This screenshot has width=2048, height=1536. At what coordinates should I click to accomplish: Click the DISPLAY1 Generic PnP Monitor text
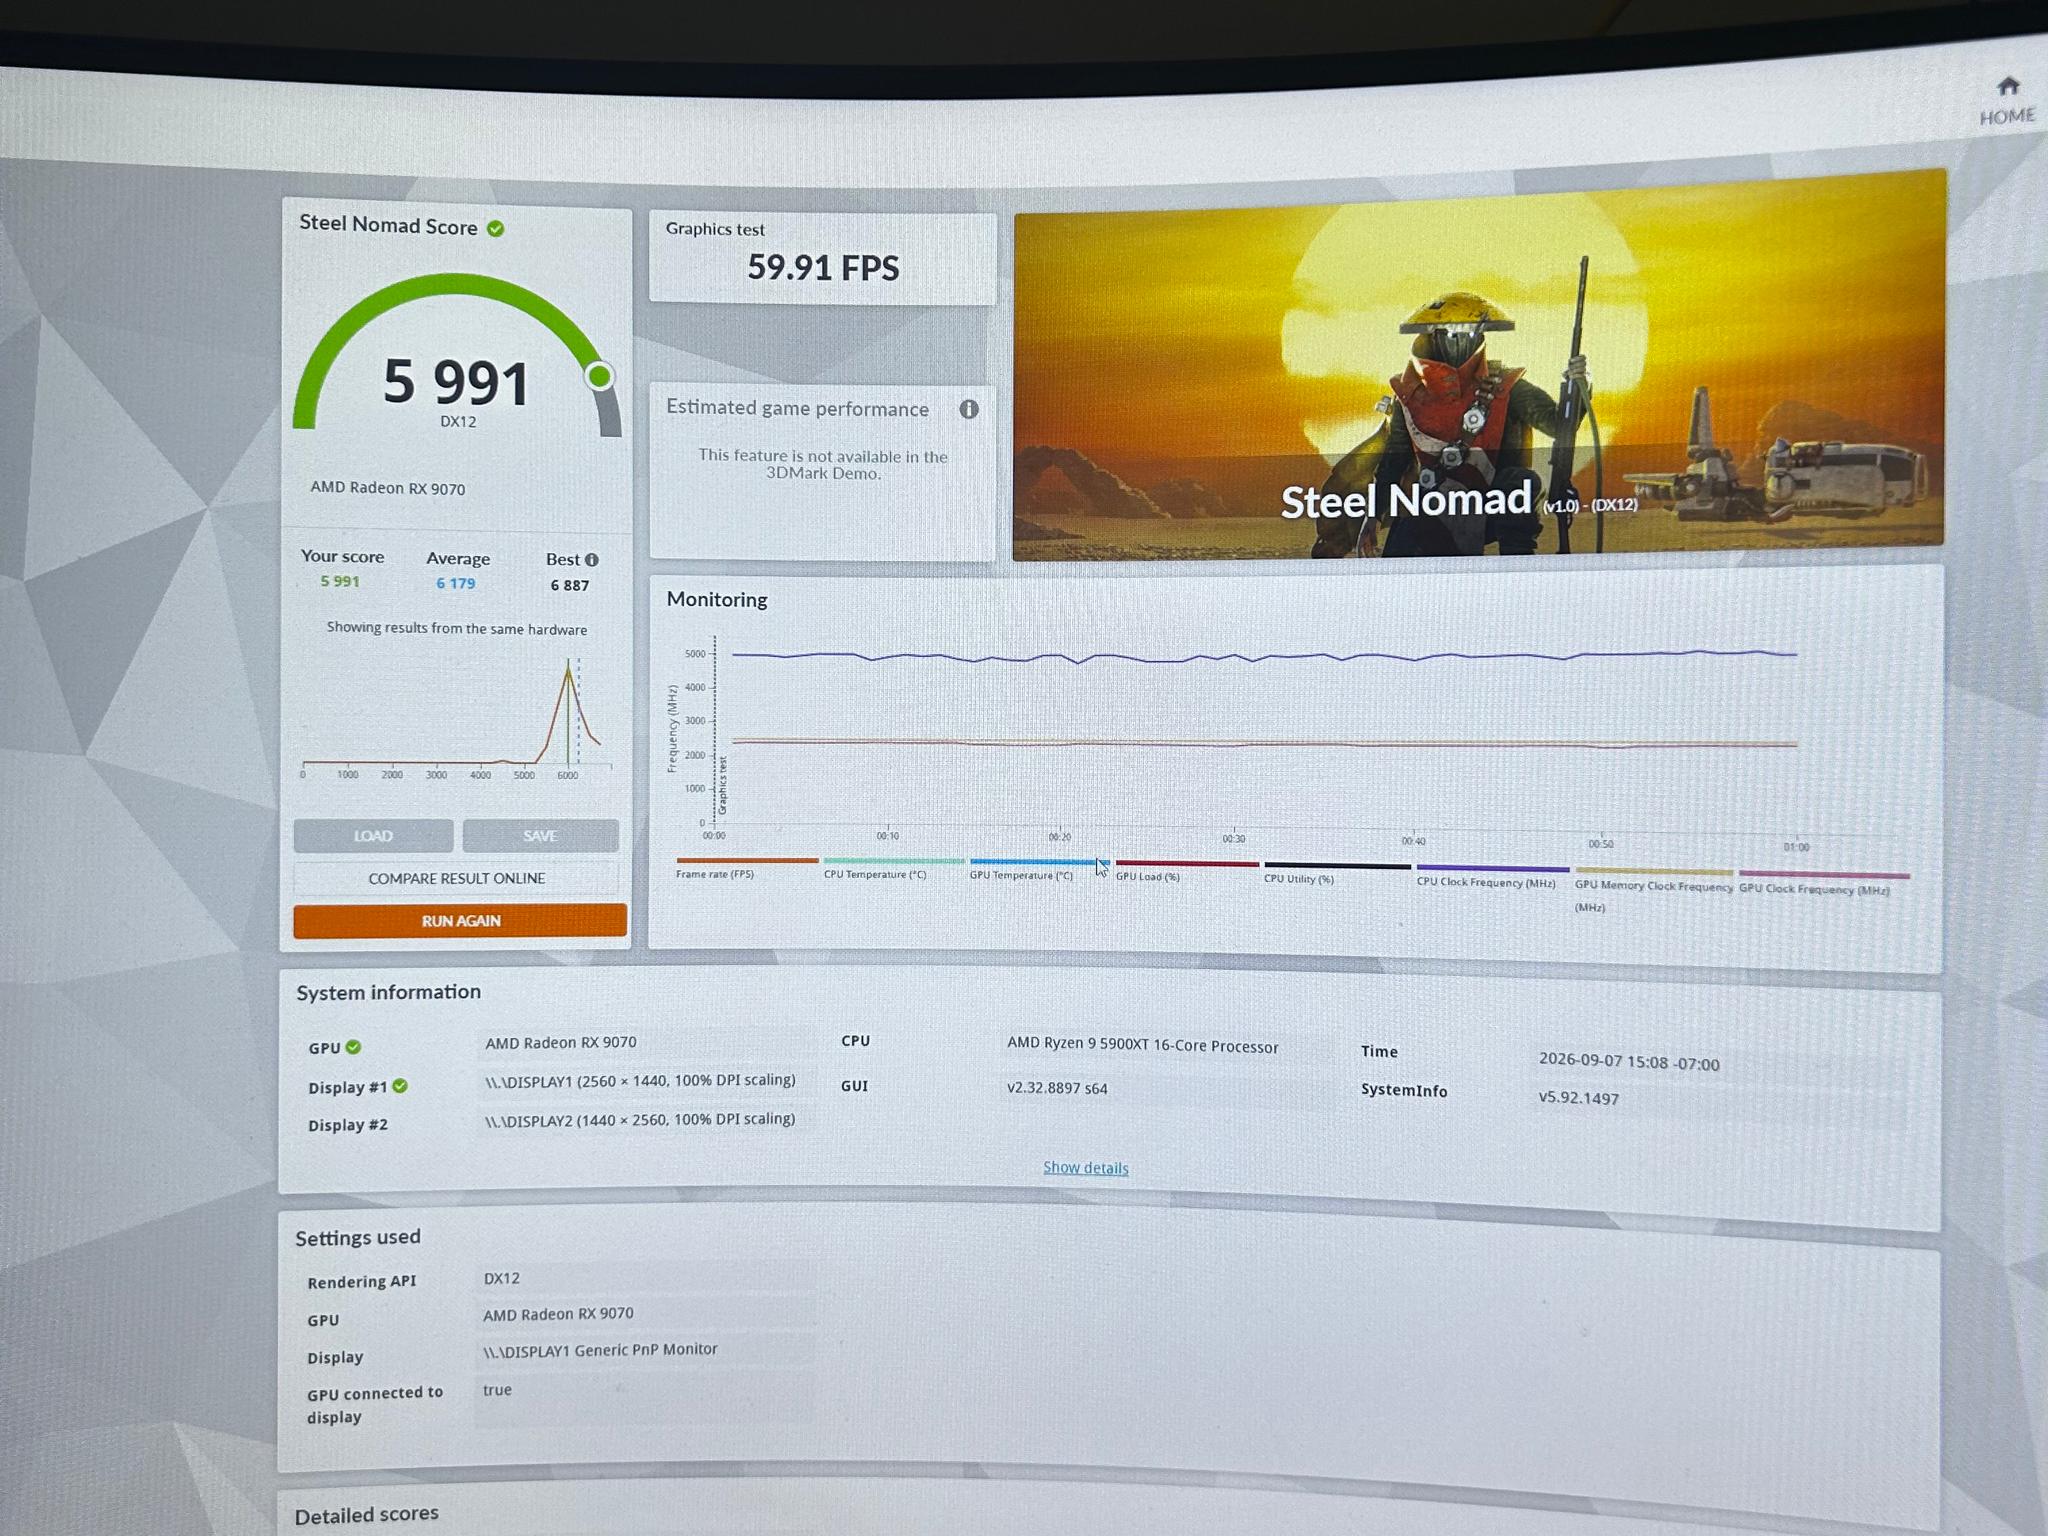click(600, 1350)
